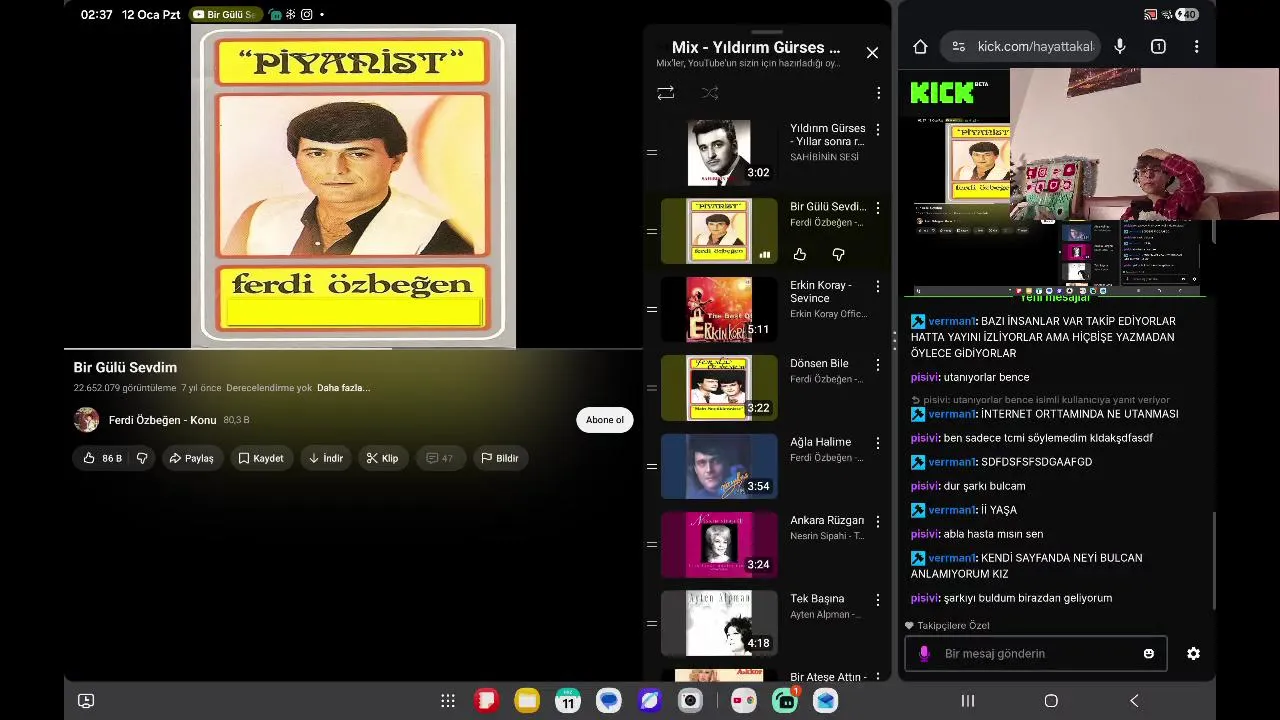
Task: Open the yellow files app in taskbar
Action: (527, 701)
